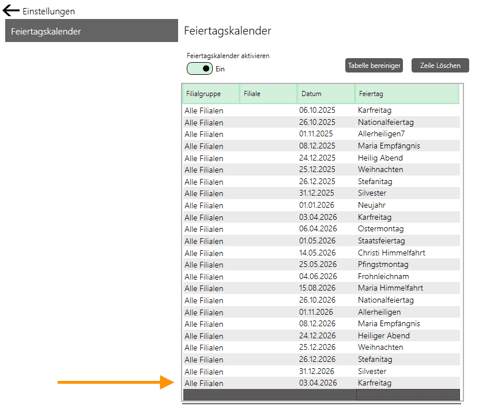Select the Pfingstmontag holiday row

tap(321, 265)
